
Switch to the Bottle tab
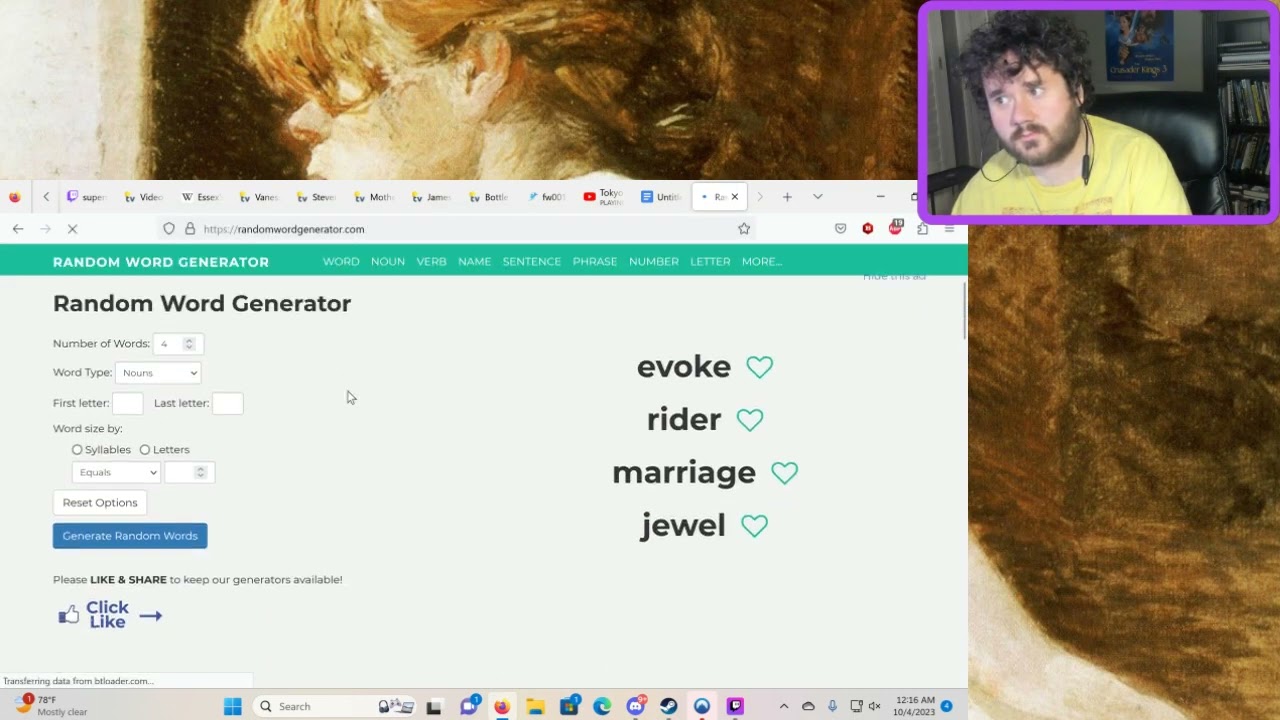(x=489, y=197)
